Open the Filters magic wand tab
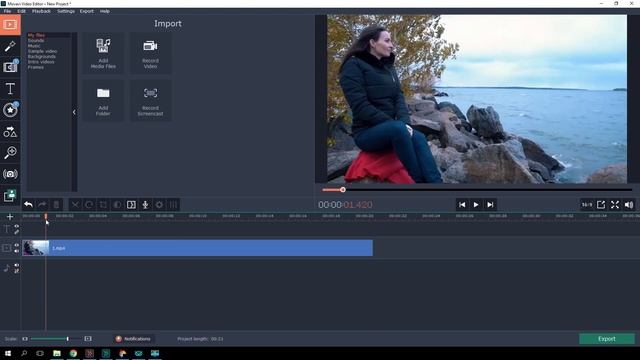The image size is (640, 360). click(x=10, y=46)
